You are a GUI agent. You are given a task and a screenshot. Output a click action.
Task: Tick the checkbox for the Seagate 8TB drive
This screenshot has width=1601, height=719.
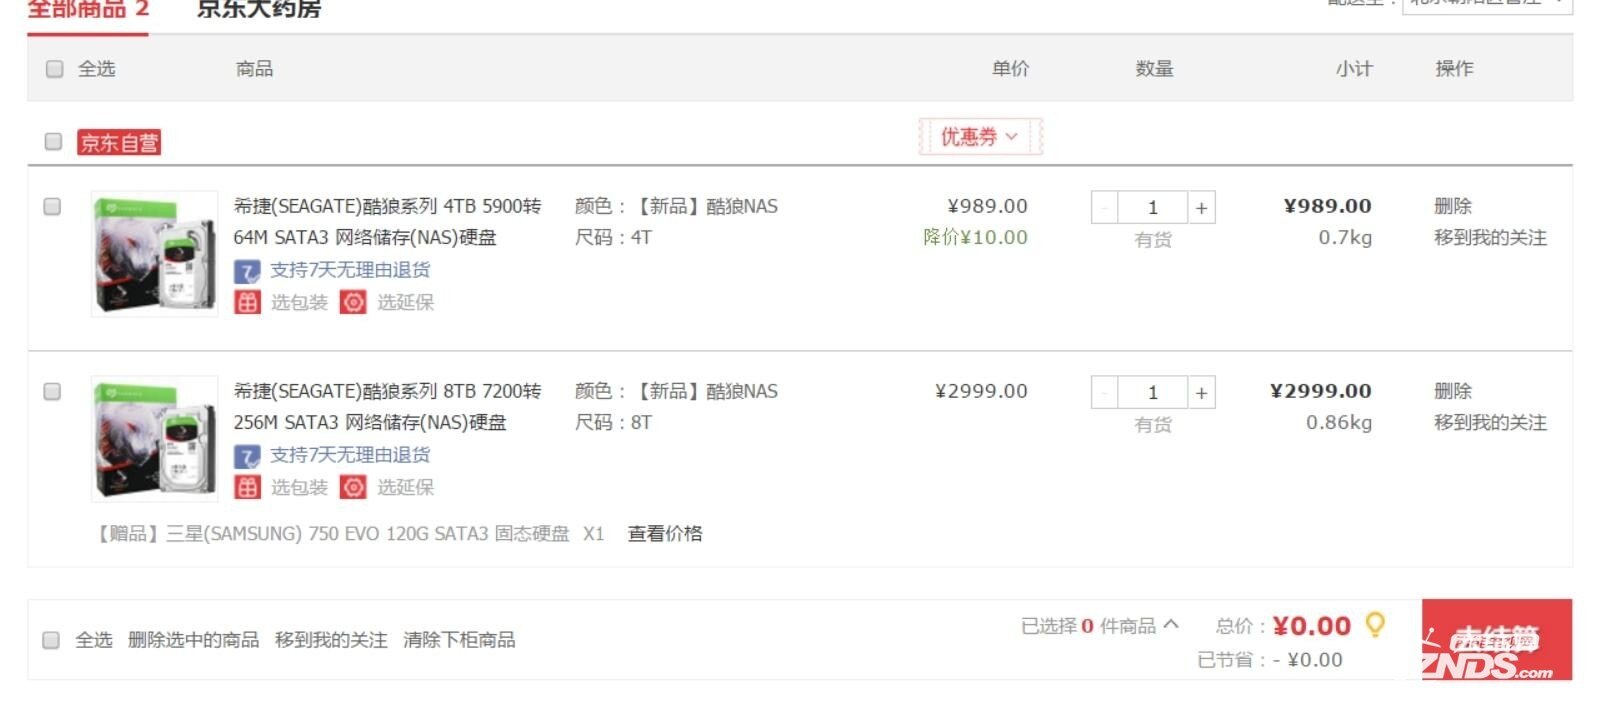click(52, 391)
